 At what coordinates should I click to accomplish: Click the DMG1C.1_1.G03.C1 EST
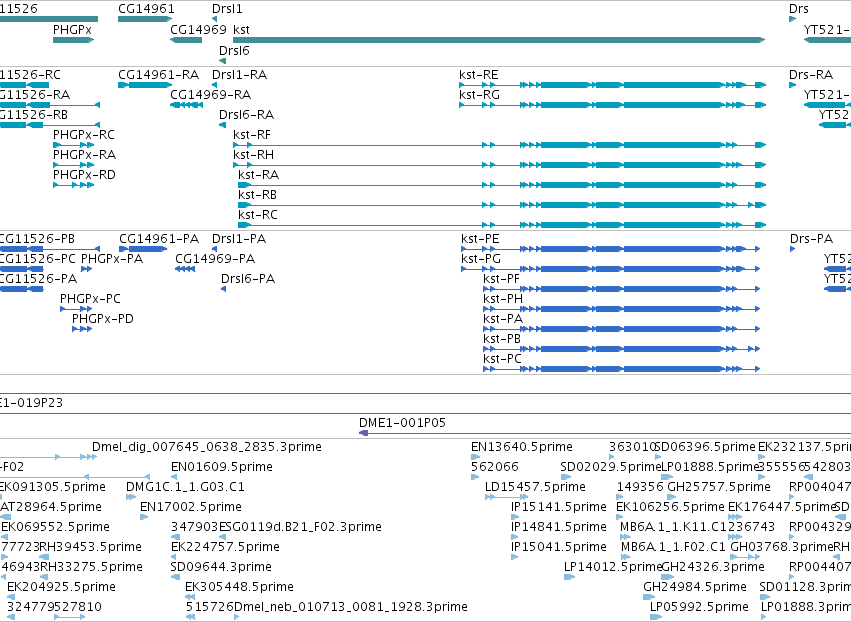130,497
